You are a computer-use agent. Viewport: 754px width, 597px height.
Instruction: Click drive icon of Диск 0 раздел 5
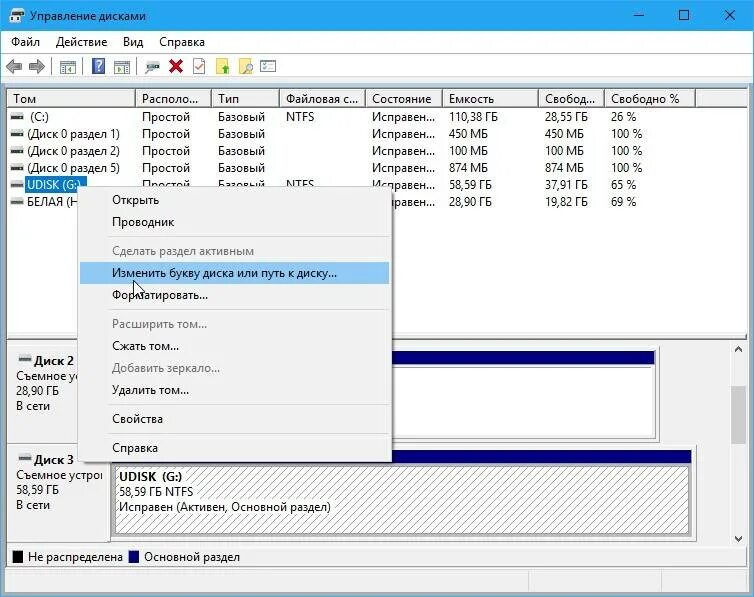[17, 168]
